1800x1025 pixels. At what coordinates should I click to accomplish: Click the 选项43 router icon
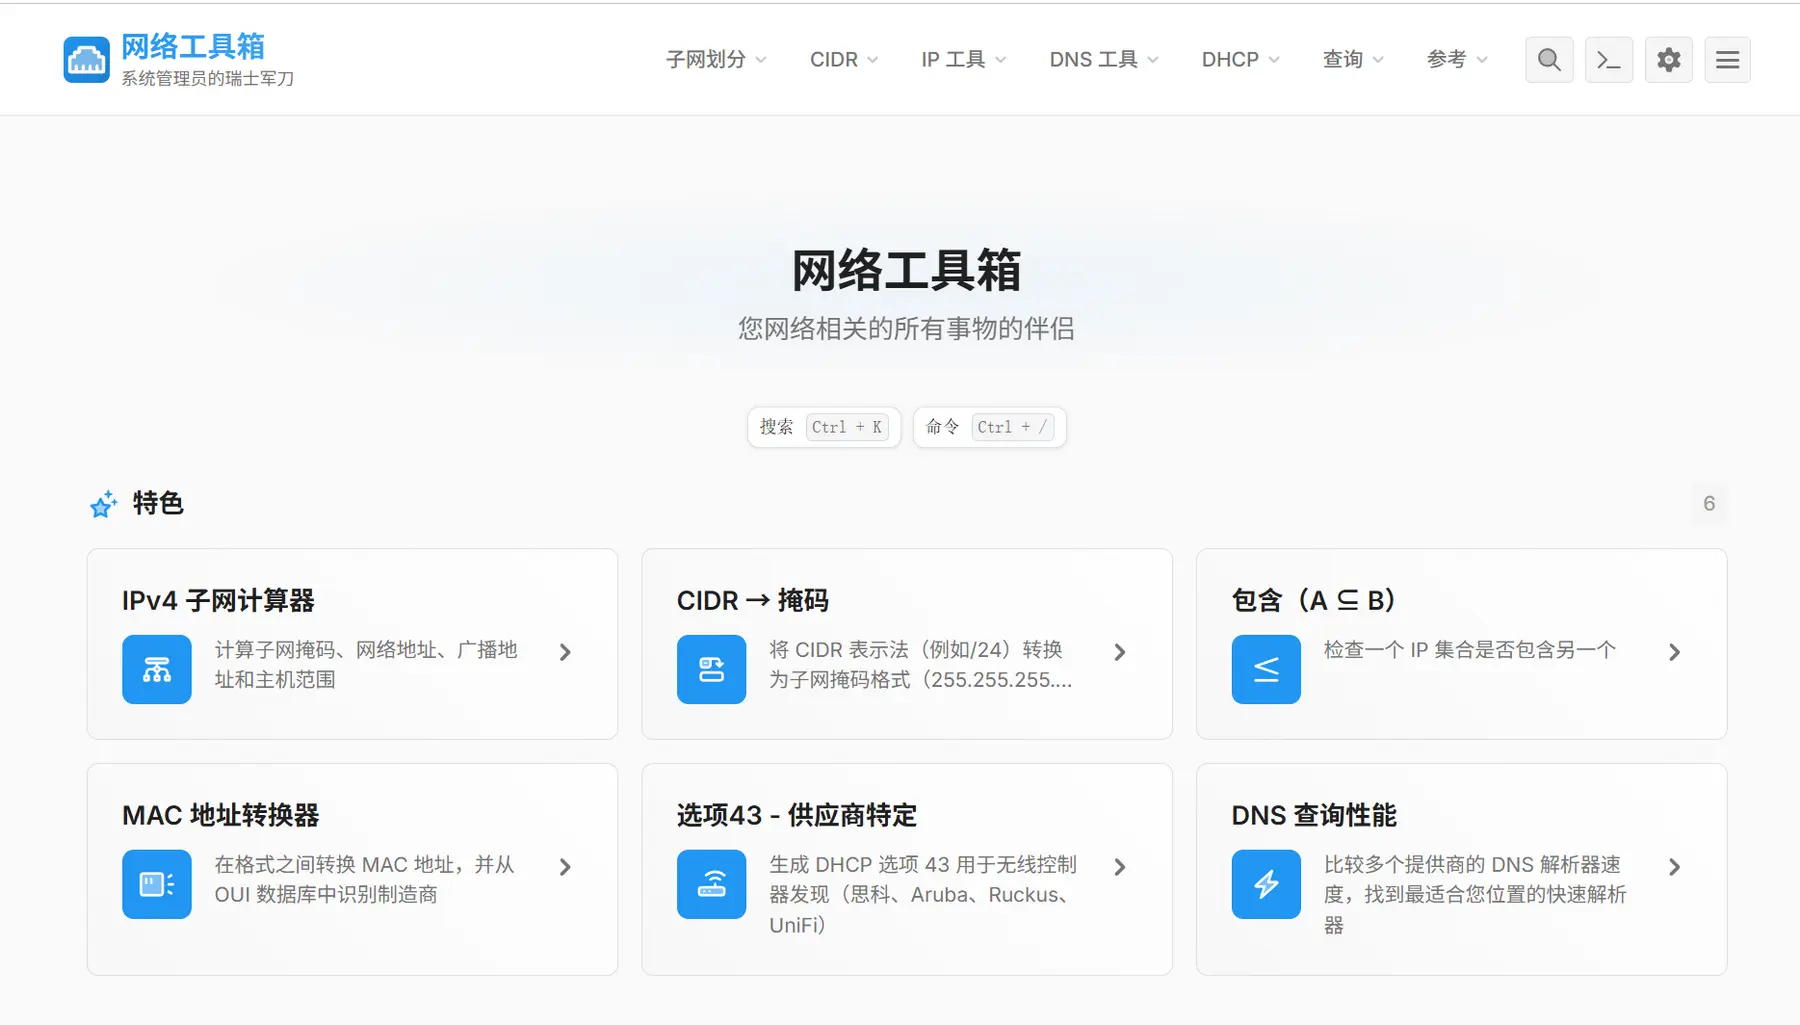[711, 884]
